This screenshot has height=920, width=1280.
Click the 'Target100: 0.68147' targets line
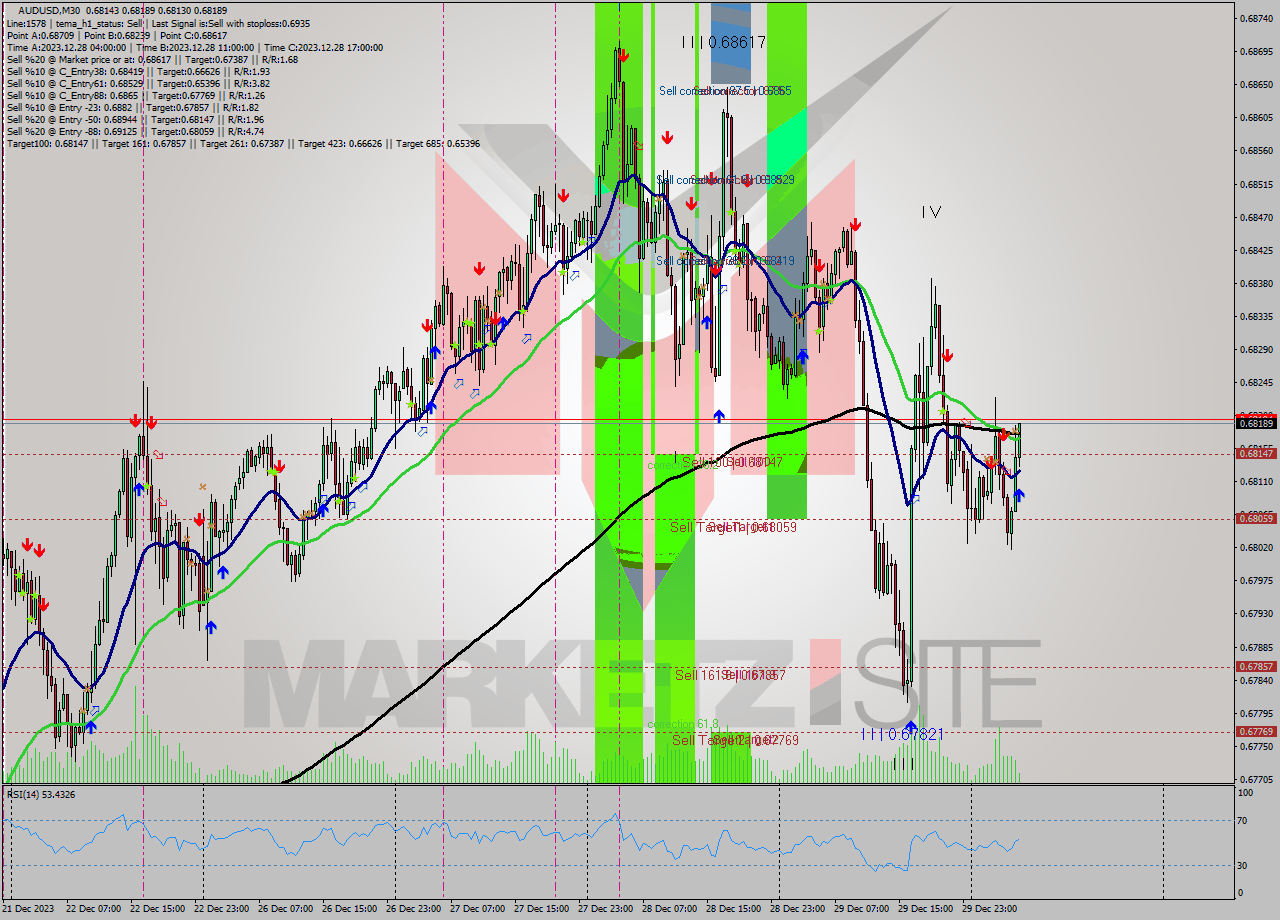(243, 143)
